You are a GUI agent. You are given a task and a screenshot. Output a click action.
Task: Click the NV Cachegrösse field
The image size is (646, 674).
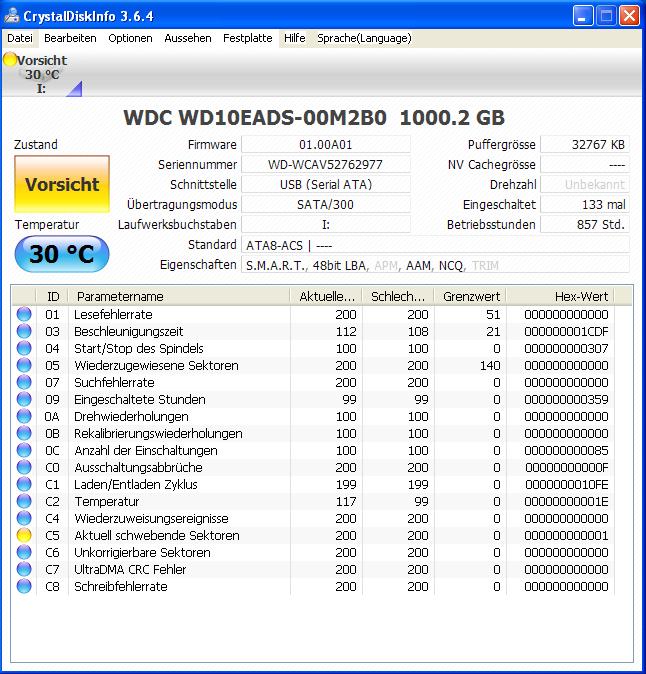pyautogui.click(x=585, y=164)
